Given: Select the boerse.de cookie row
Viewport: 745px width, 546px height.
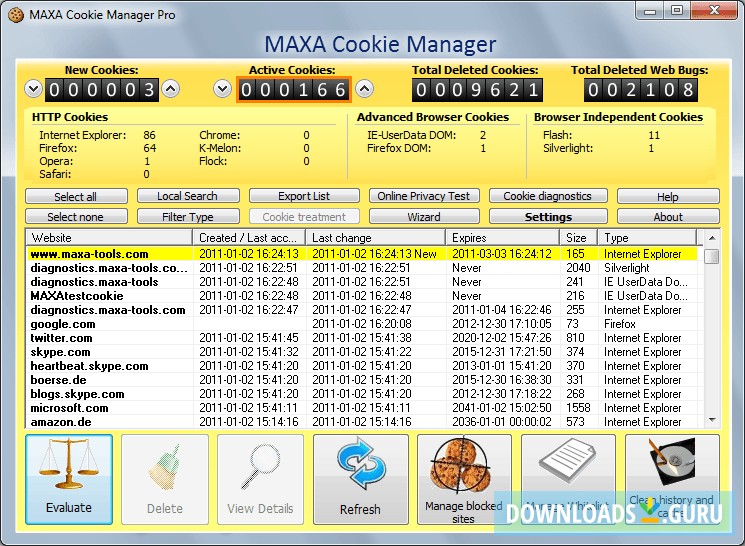Looking at the screenshot, I should coord(362,380).
